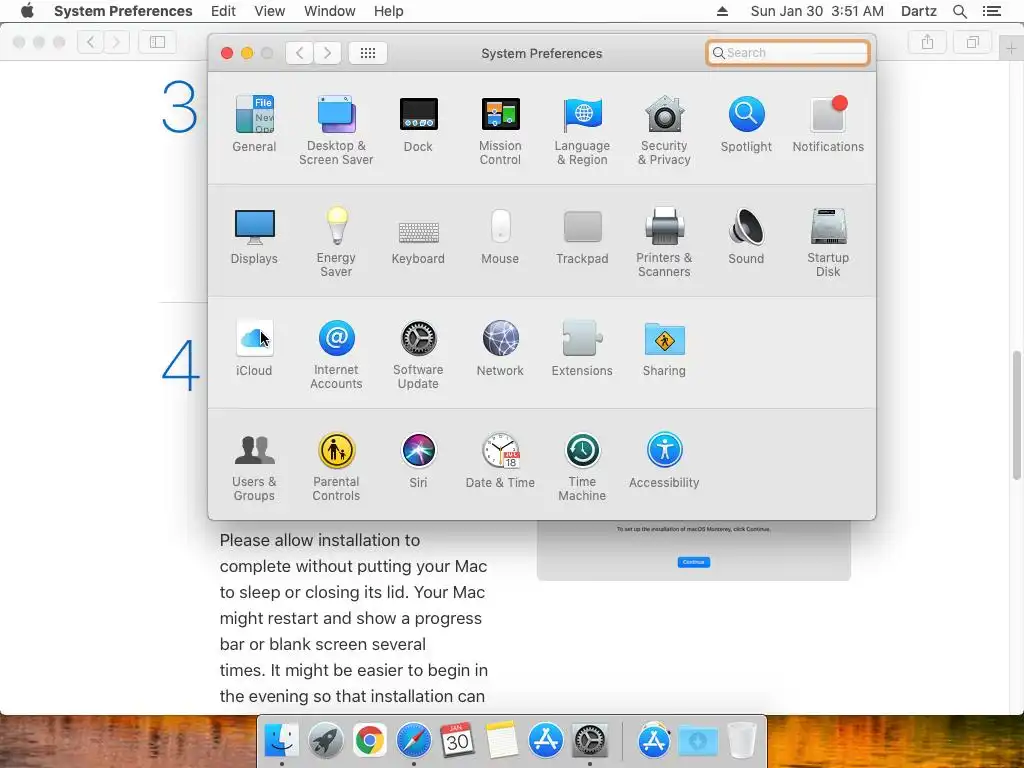
Task: Open Spotlight preferences
Action: [x=746, y=124]
